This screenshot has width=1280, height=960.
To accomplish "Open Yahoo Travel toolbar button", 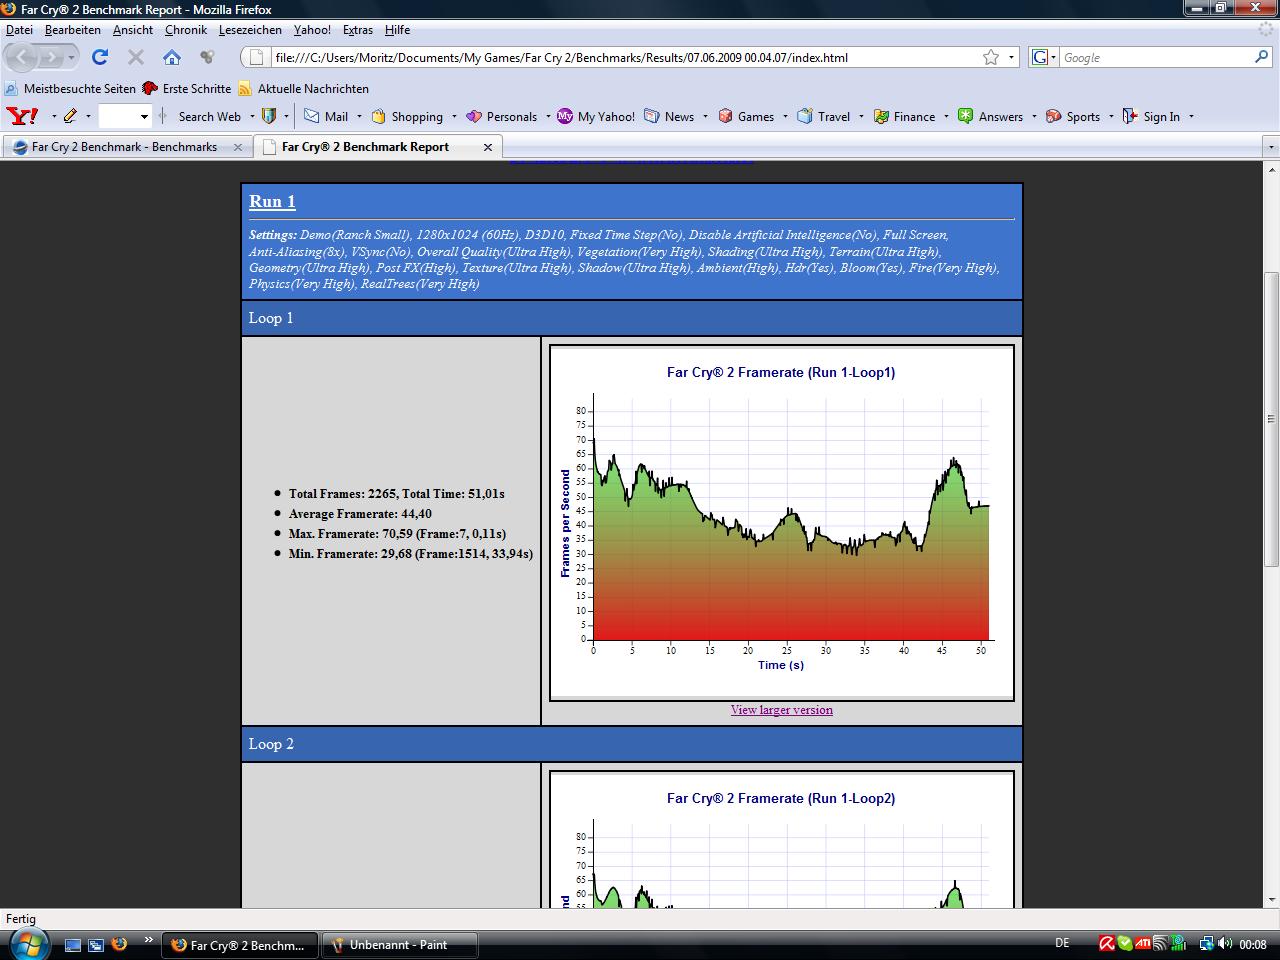I will [824, 116].
